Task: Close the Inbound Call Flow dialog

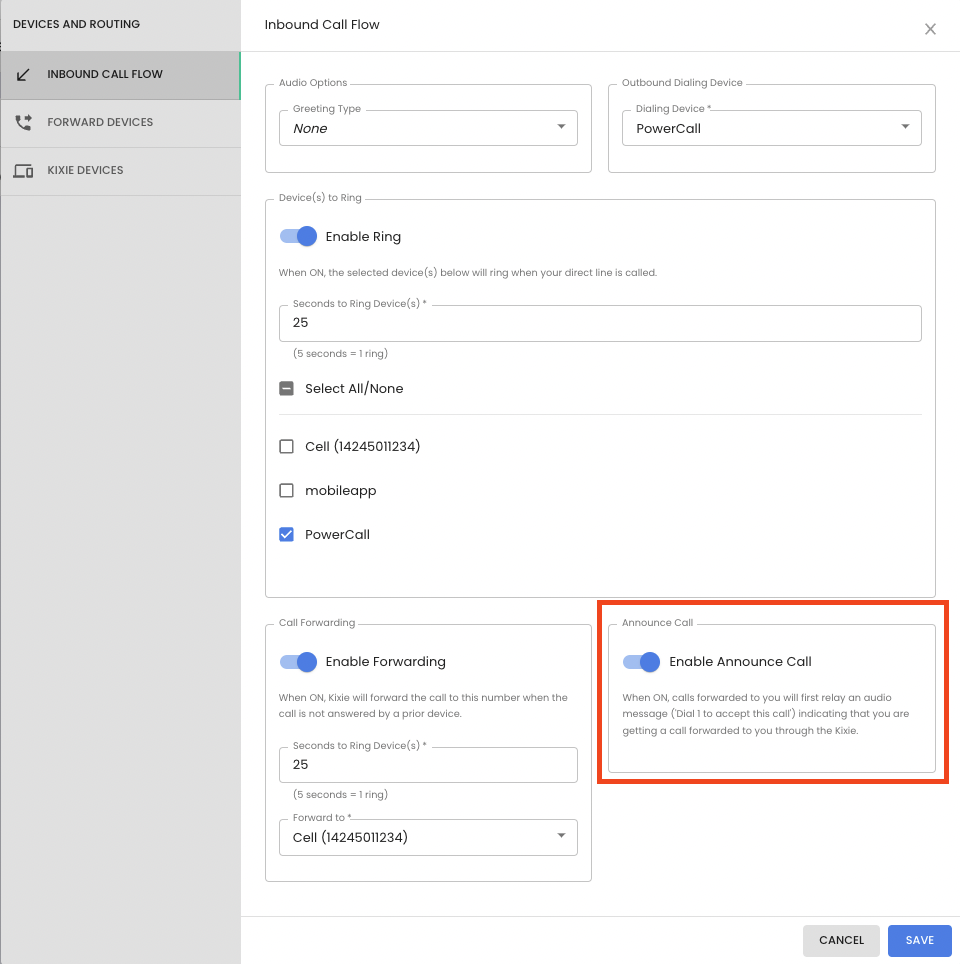Action: coord(930,29)
